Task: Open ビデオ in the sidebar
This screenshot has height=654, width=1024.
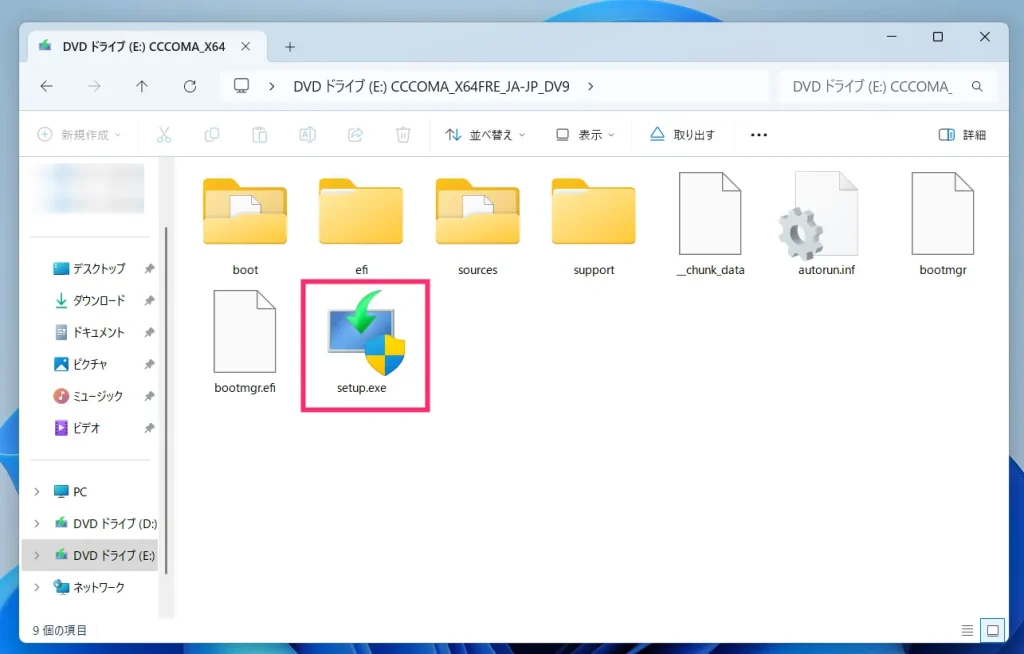Action: point(86,428)
